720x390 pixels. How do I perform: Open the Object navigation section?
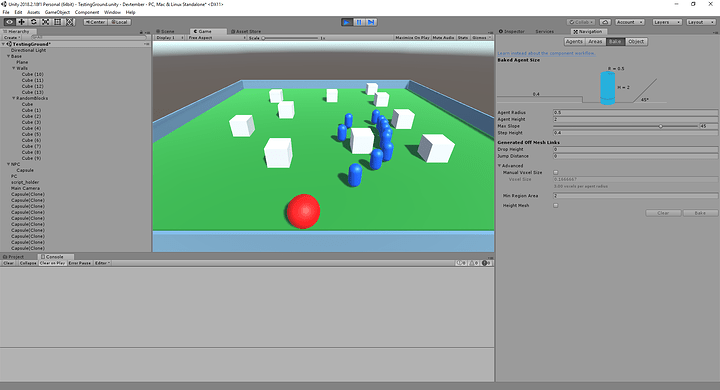tap(636, 41)
